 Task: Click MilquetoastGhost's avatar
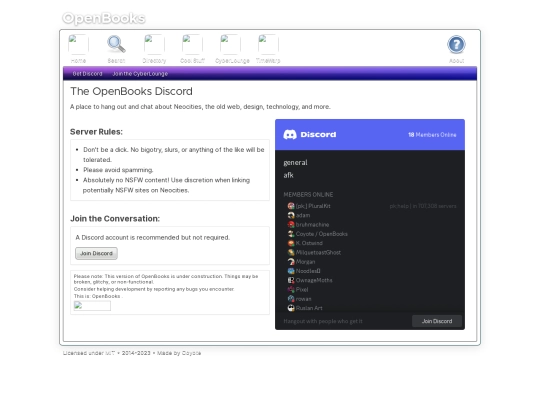click(x=291, y=252)
